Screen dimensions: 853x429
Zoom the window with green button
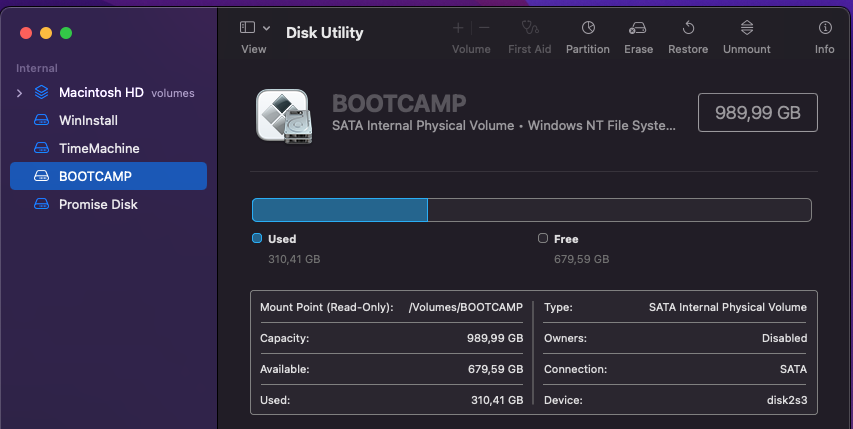[x=66, y=33]
